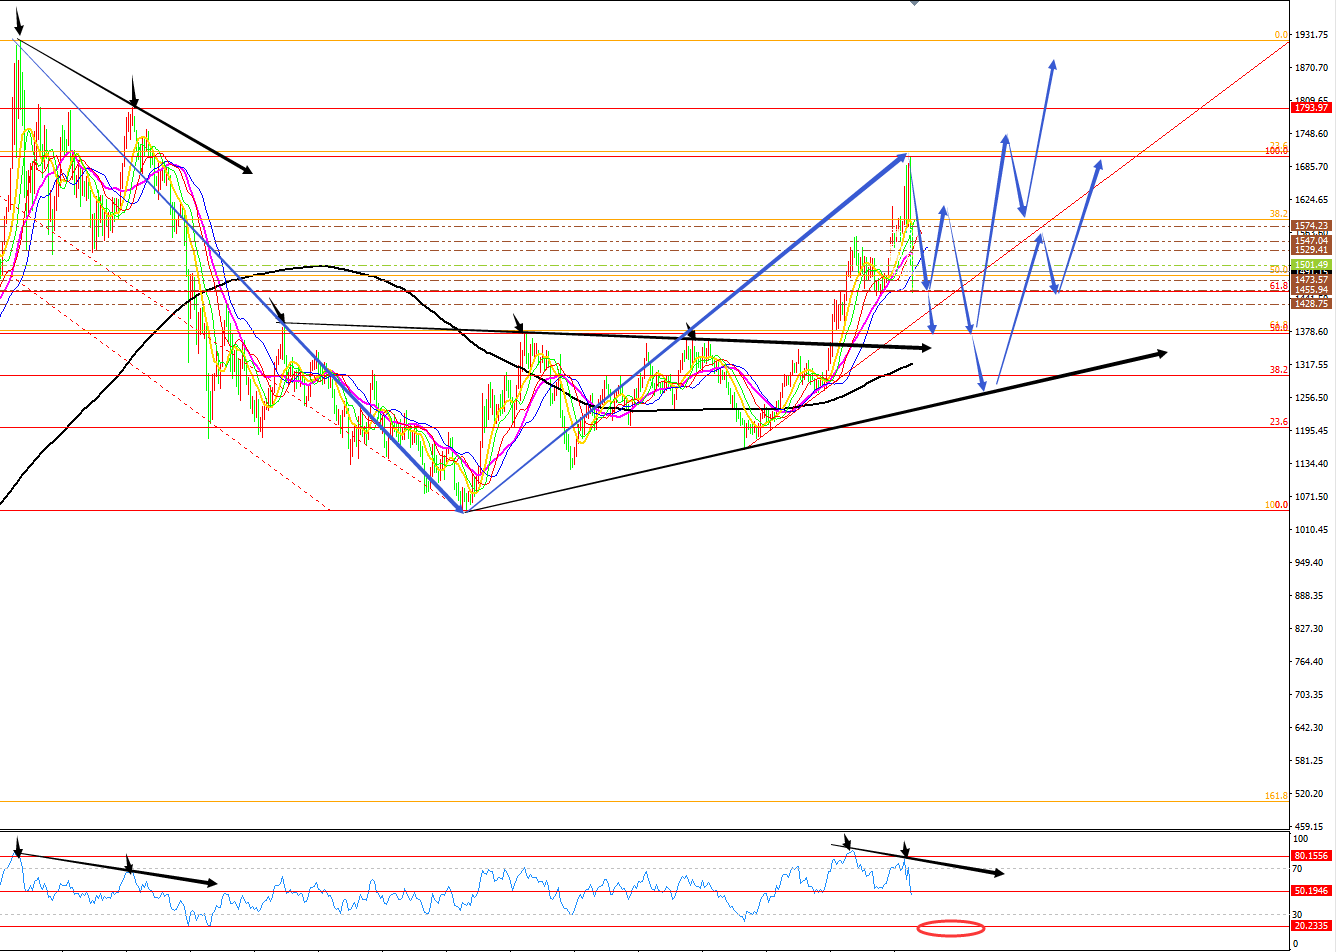The image size is (1337, 952).
Task: Select the black arrow marker above the second peak
Action: click(134, 94)
